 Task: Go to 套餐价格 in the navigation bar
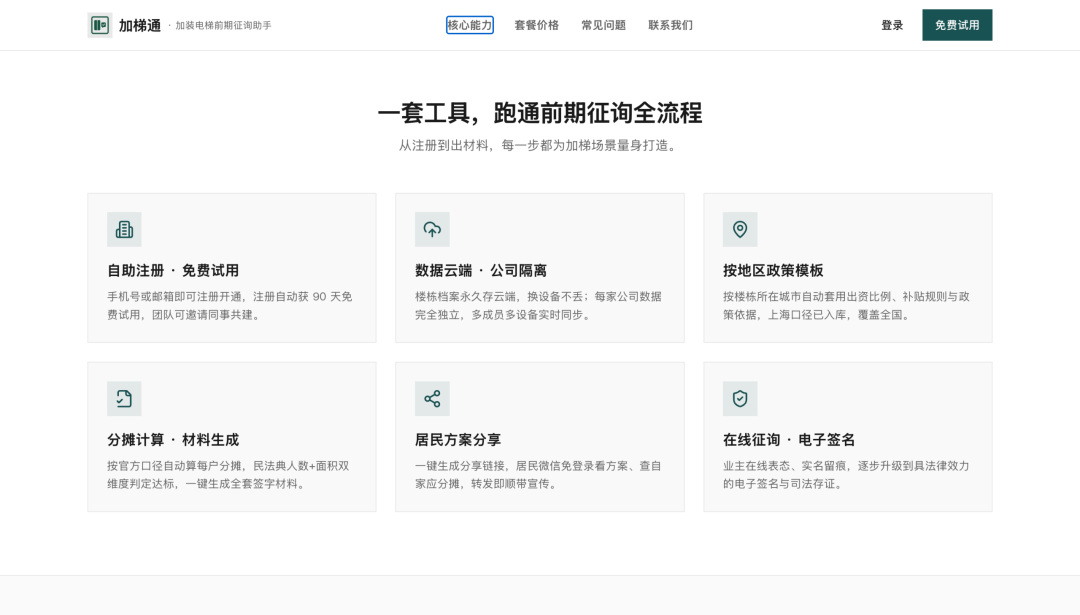click(537, 25)
